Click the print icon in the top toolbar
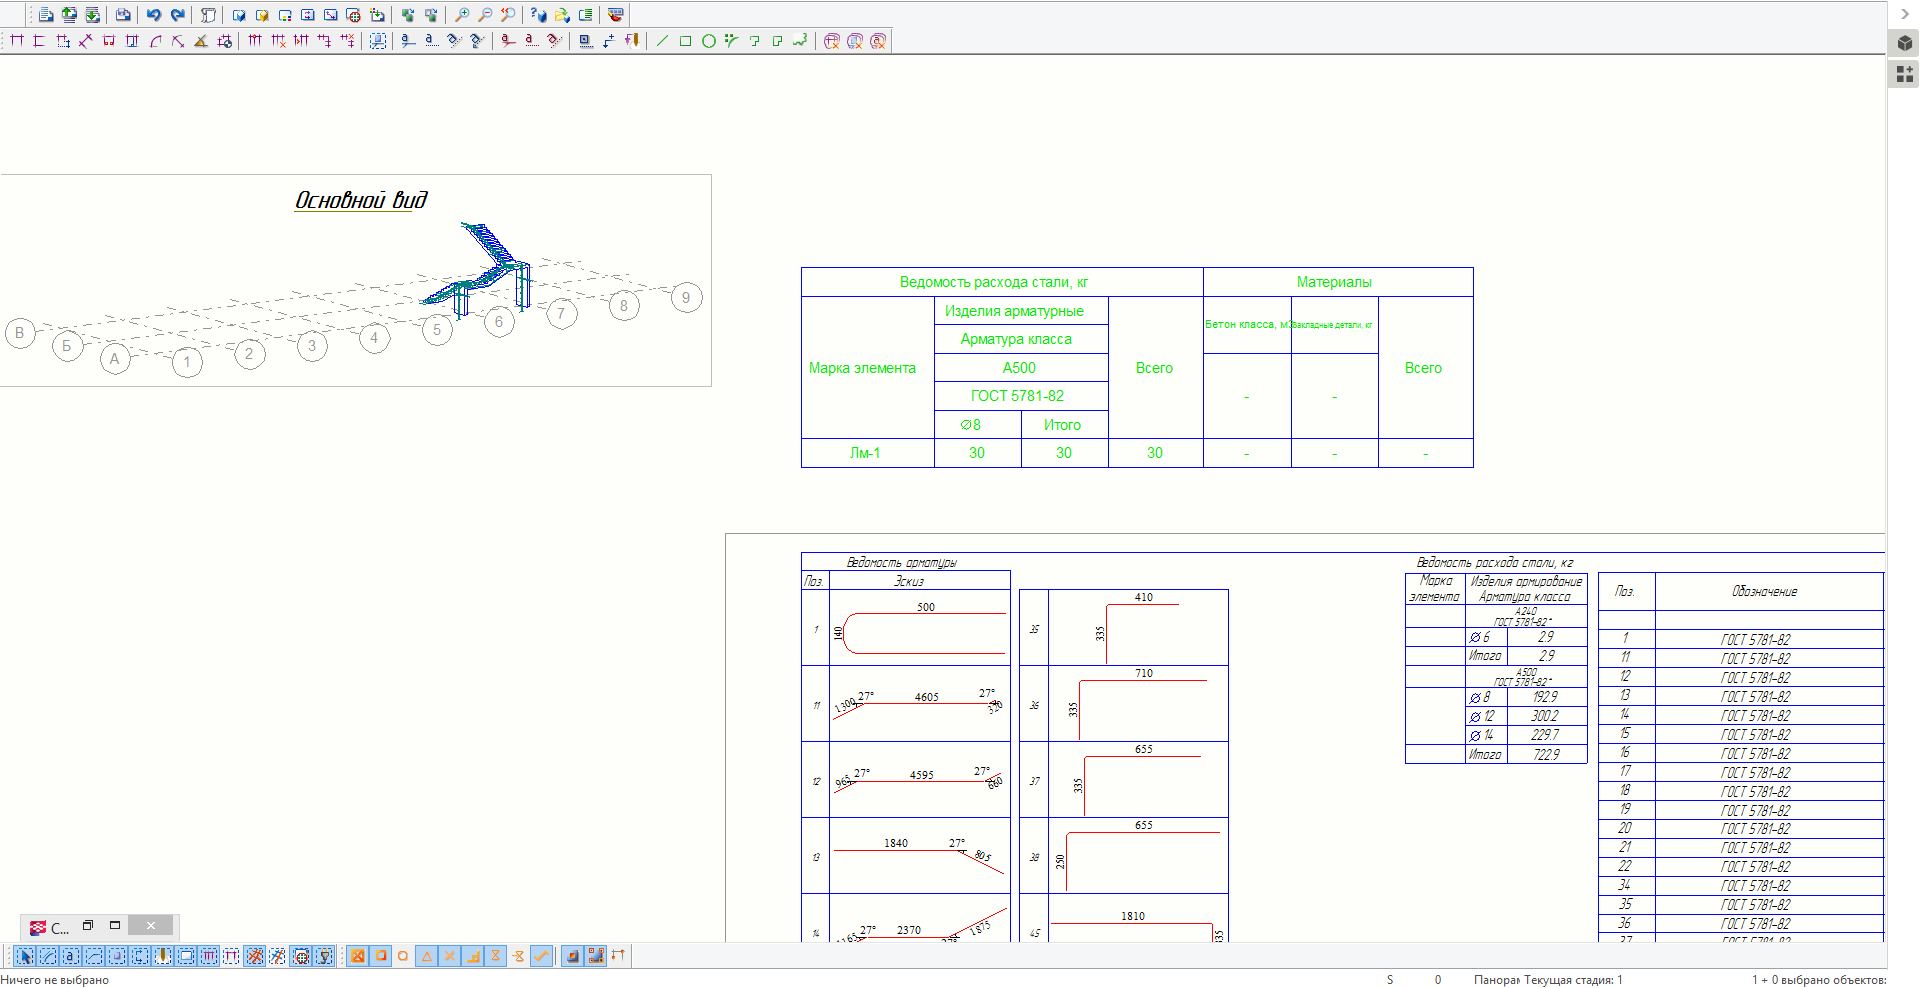The image size is (1920, 988). (123, 15)
